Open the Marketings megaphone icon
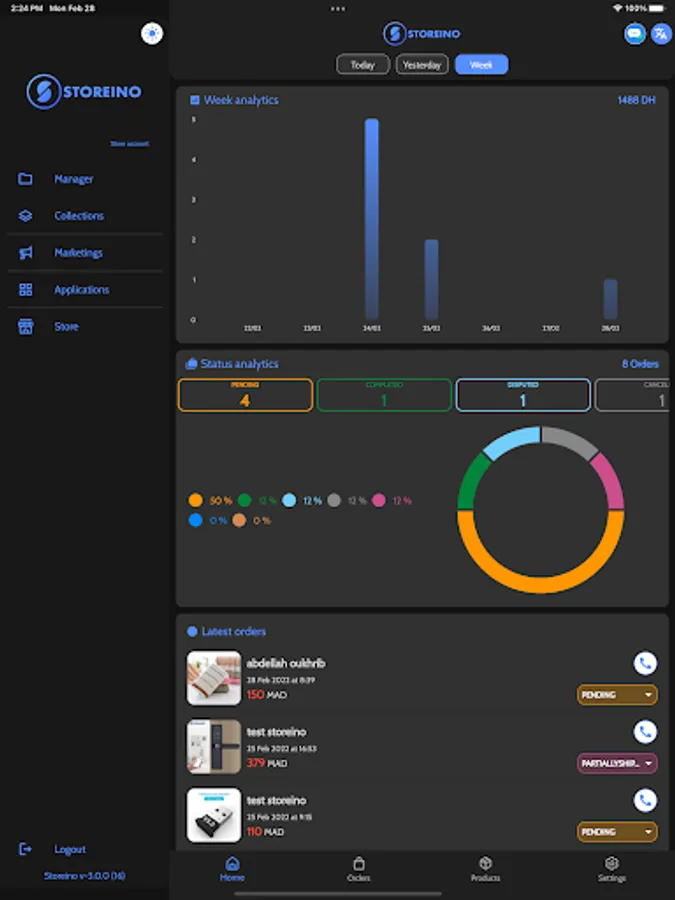Screen dimensions: 675x900 pos(25,253)
